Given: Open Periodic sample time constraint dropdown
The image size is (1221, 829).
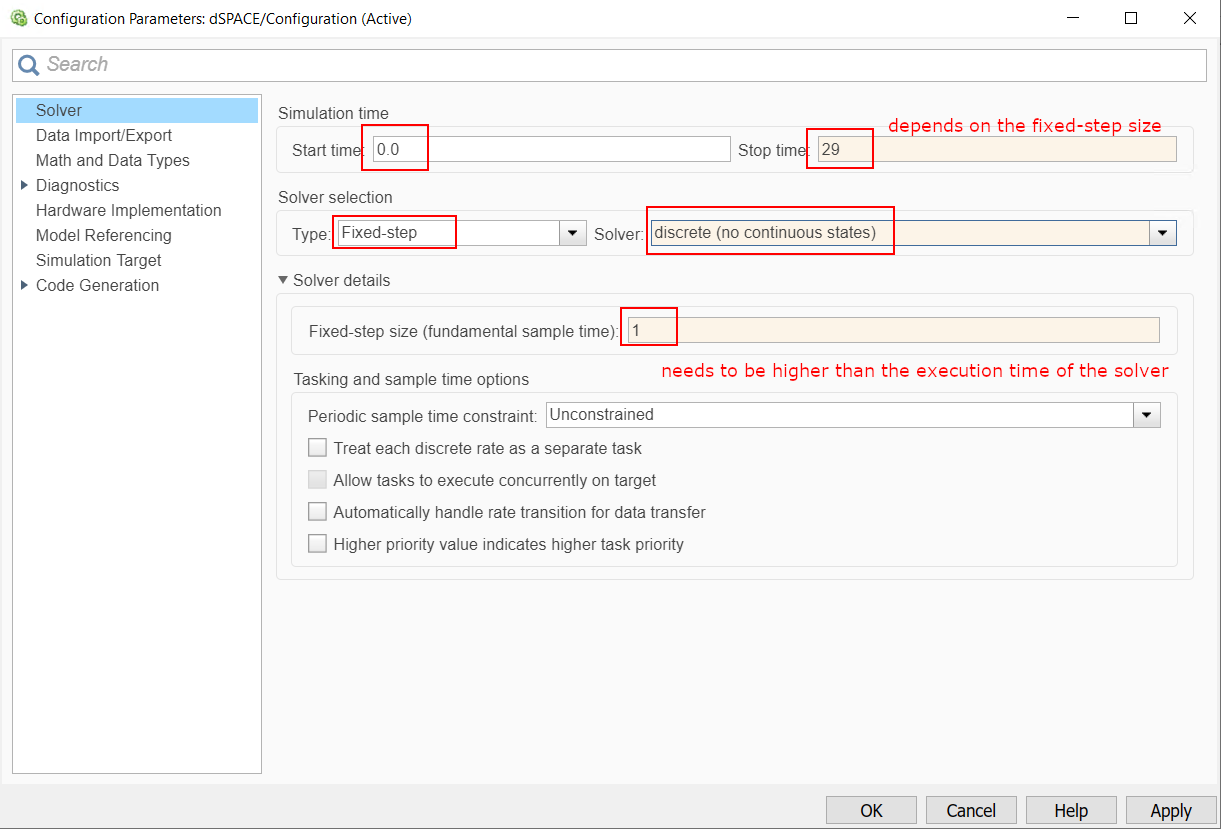Looking at the screenshot, I should [1146, 415].
